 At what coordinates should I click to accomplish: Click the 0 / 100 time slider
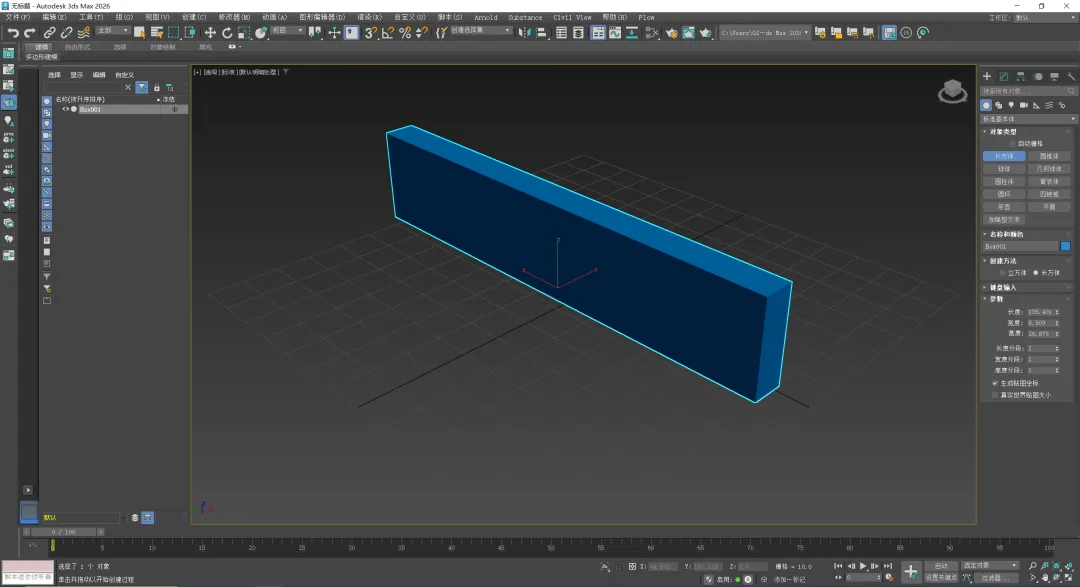pyautogui.click(x=63, y=532)
